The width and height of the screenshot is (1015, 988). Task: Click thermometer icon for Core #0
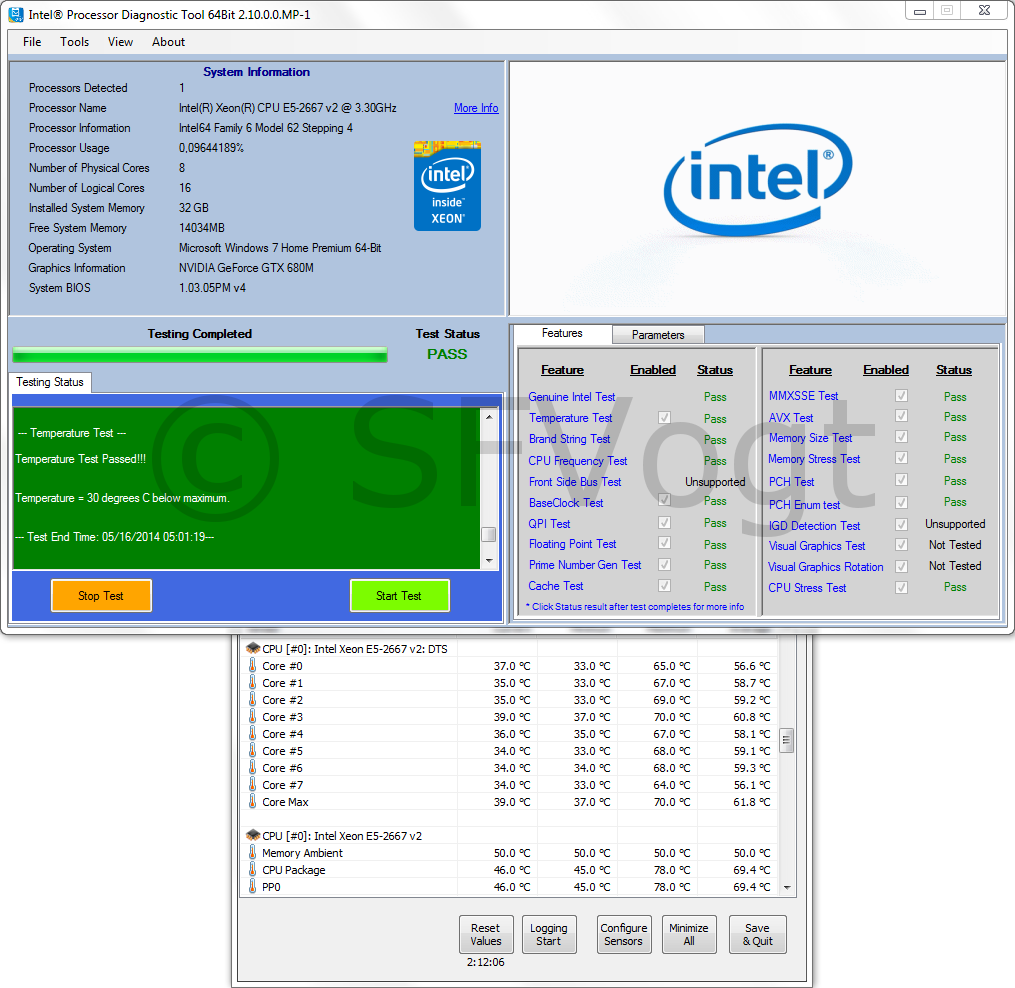pyautogui.click(x=252, y=666)
